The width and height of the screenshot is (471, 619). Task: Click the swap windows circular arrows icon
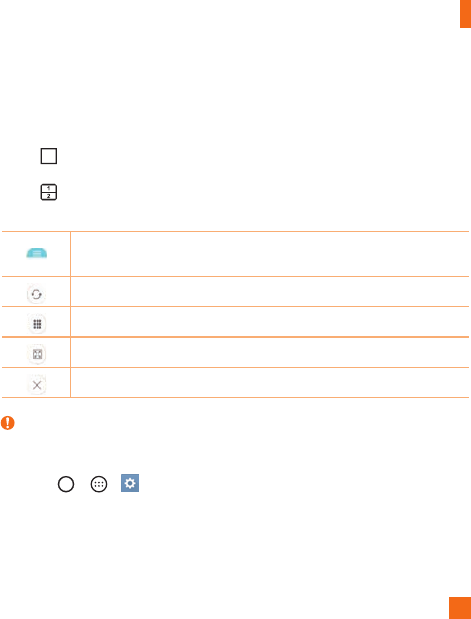37,294
